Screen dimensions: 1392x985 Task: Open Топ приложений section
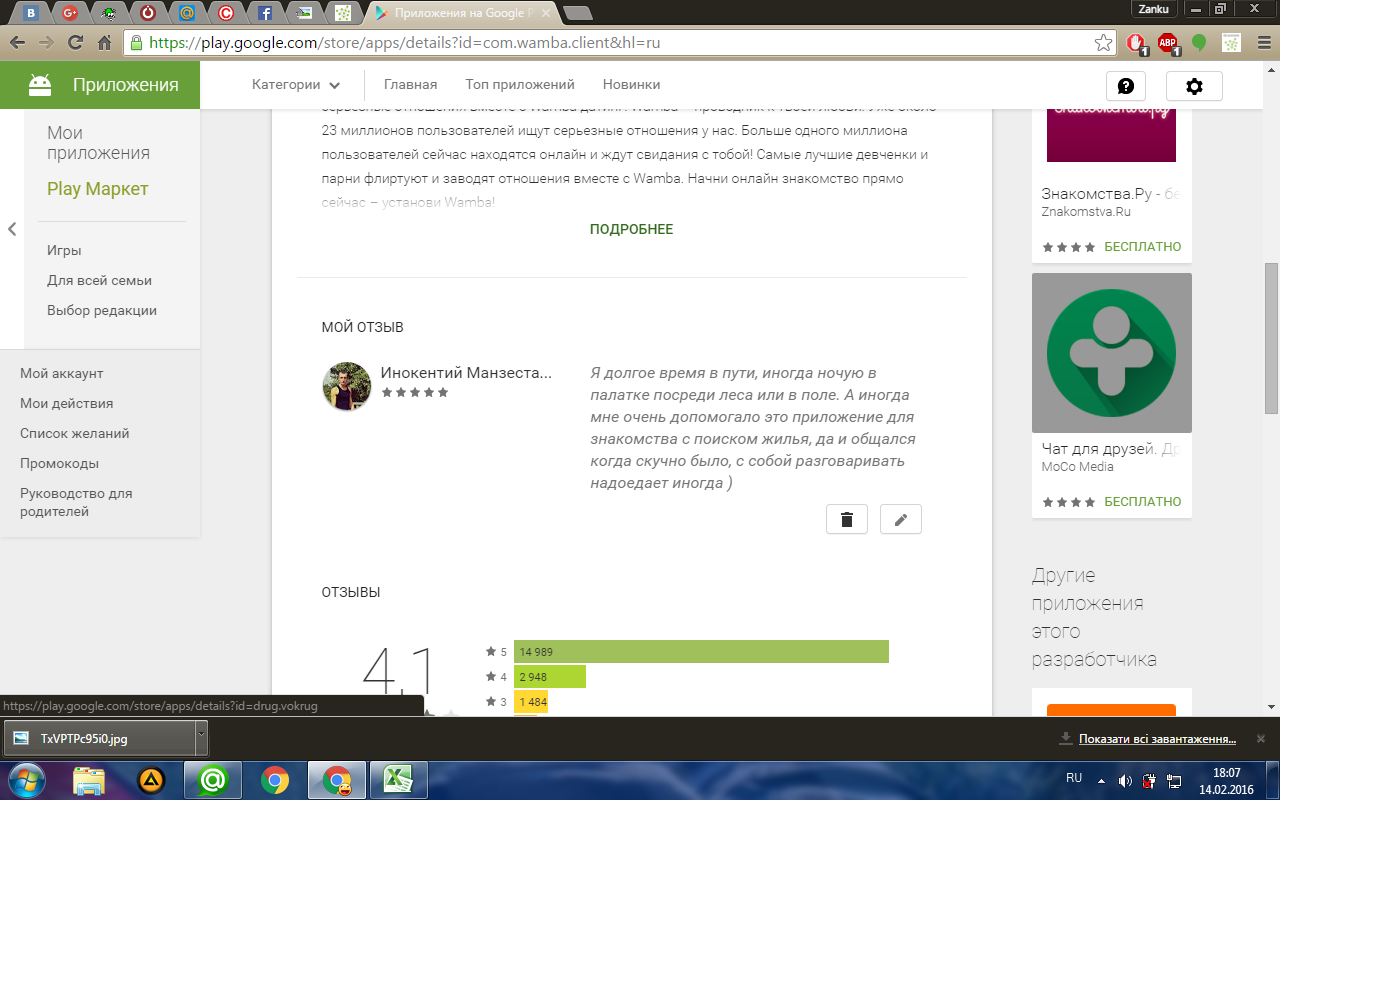[520, 85]
